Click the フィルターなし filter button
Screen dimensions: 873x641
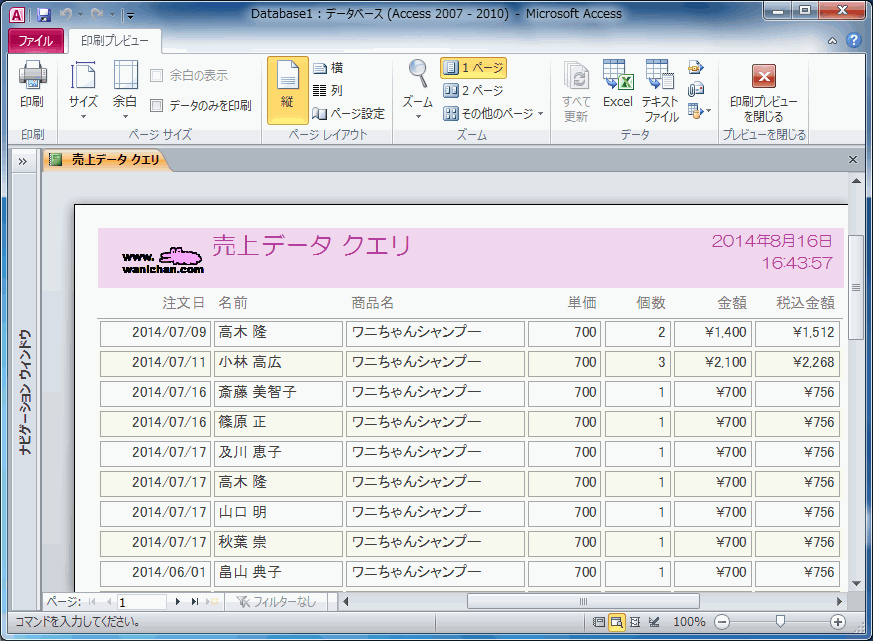click(276, 601)
